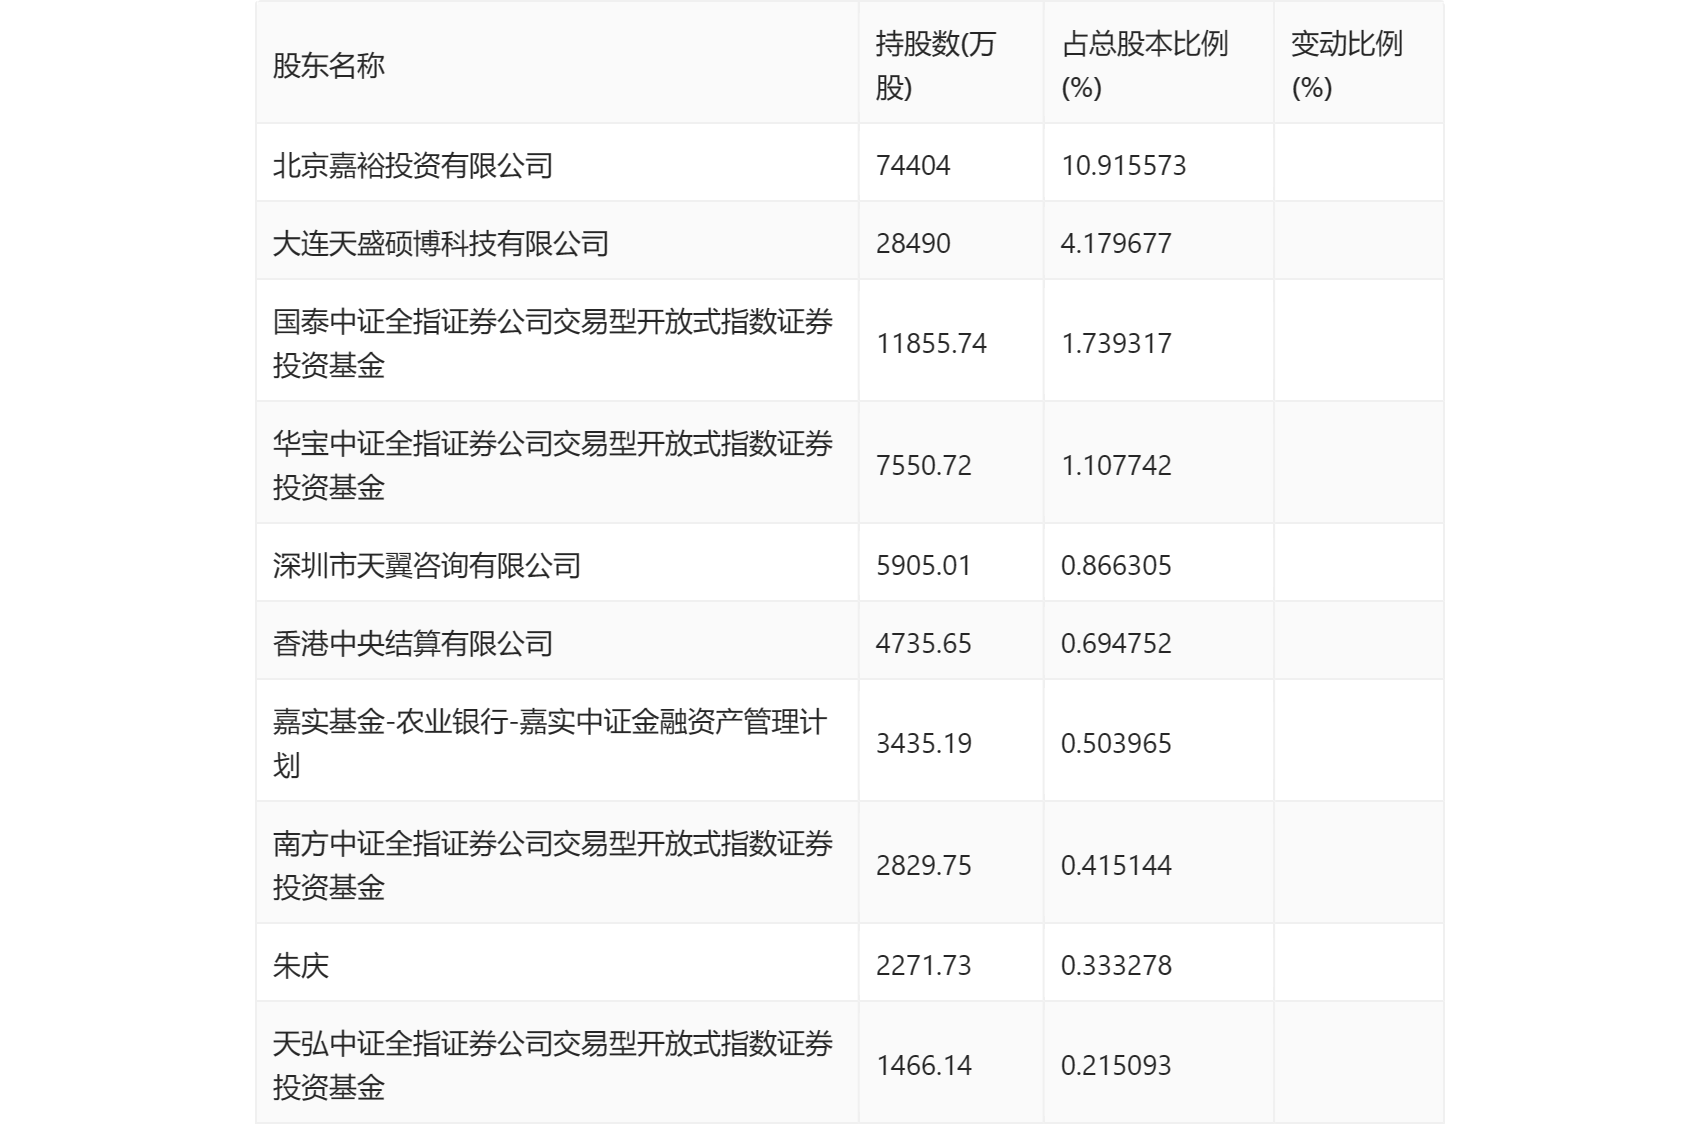Select percentage 0.415144

click(x=1116, y=865)
